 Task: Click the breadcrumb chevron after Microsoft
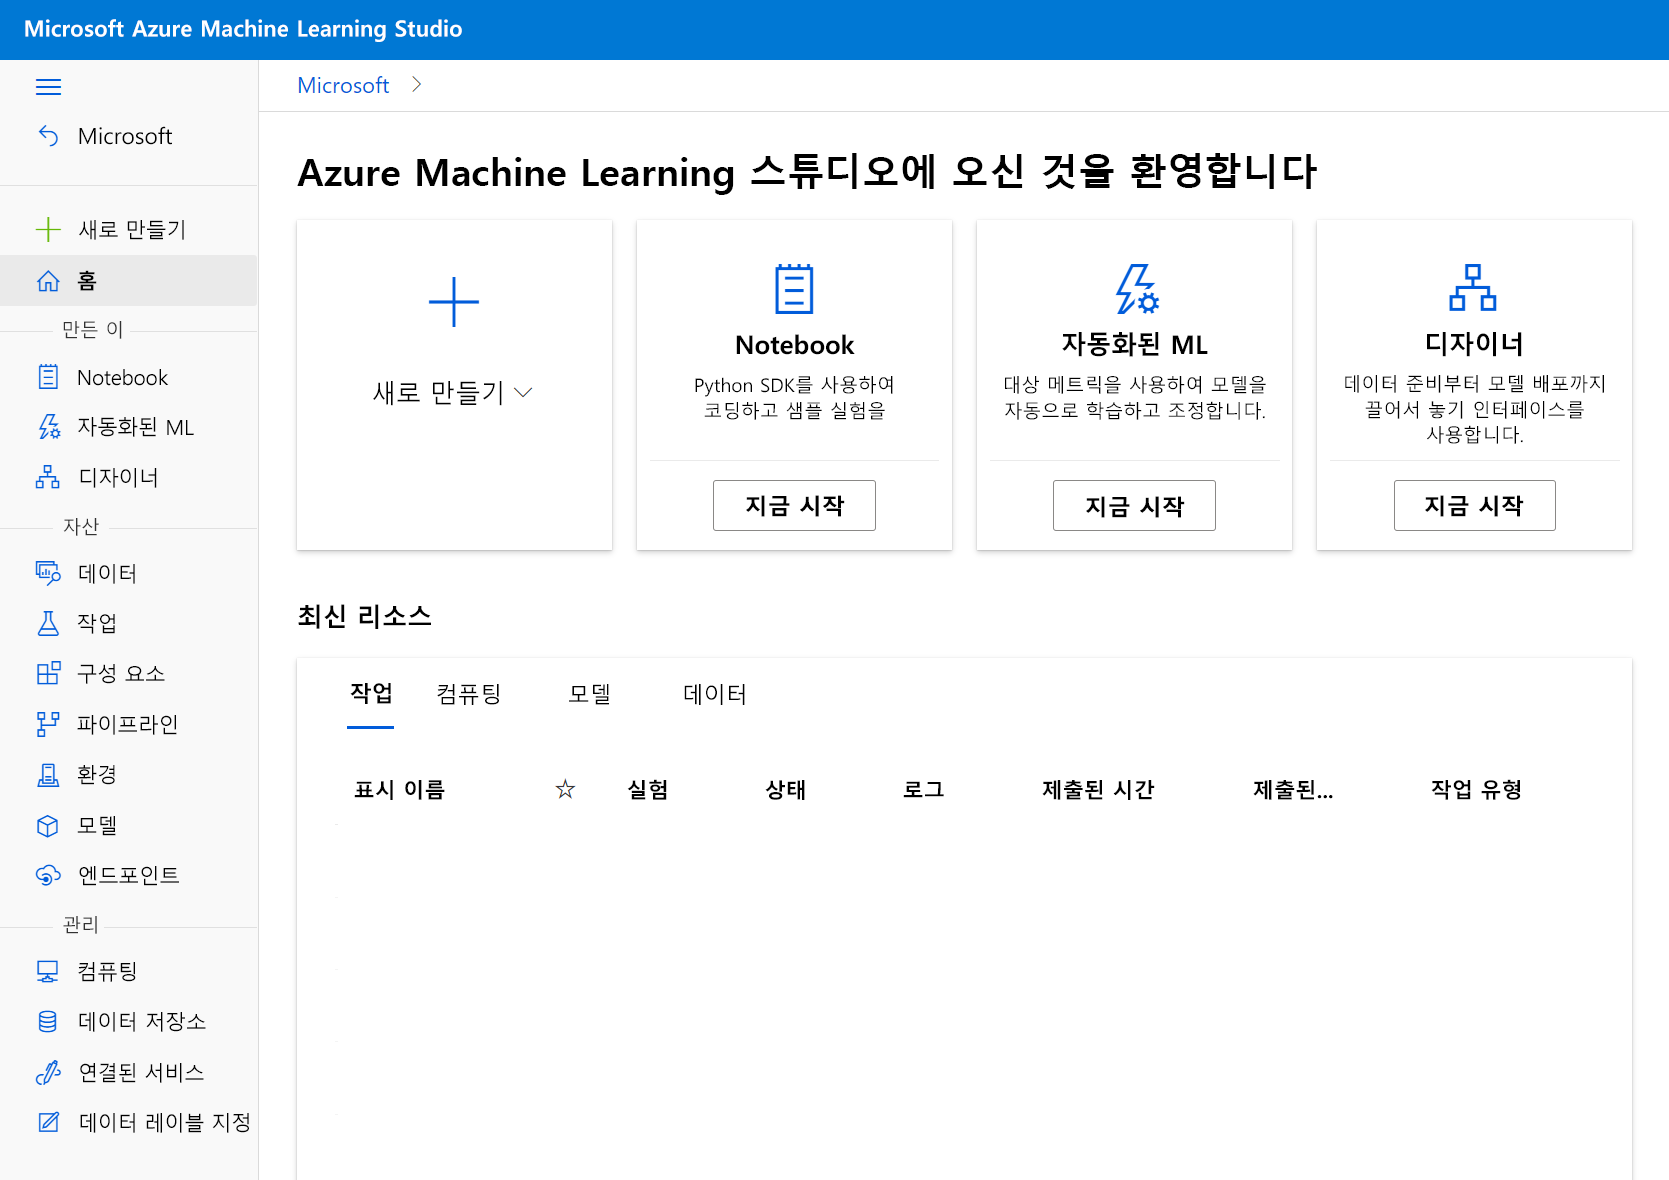tap(417, 85)
